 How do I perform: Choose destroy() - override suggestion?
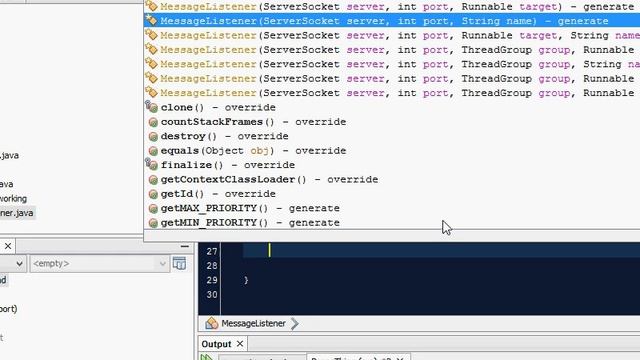tap(392, 136)
